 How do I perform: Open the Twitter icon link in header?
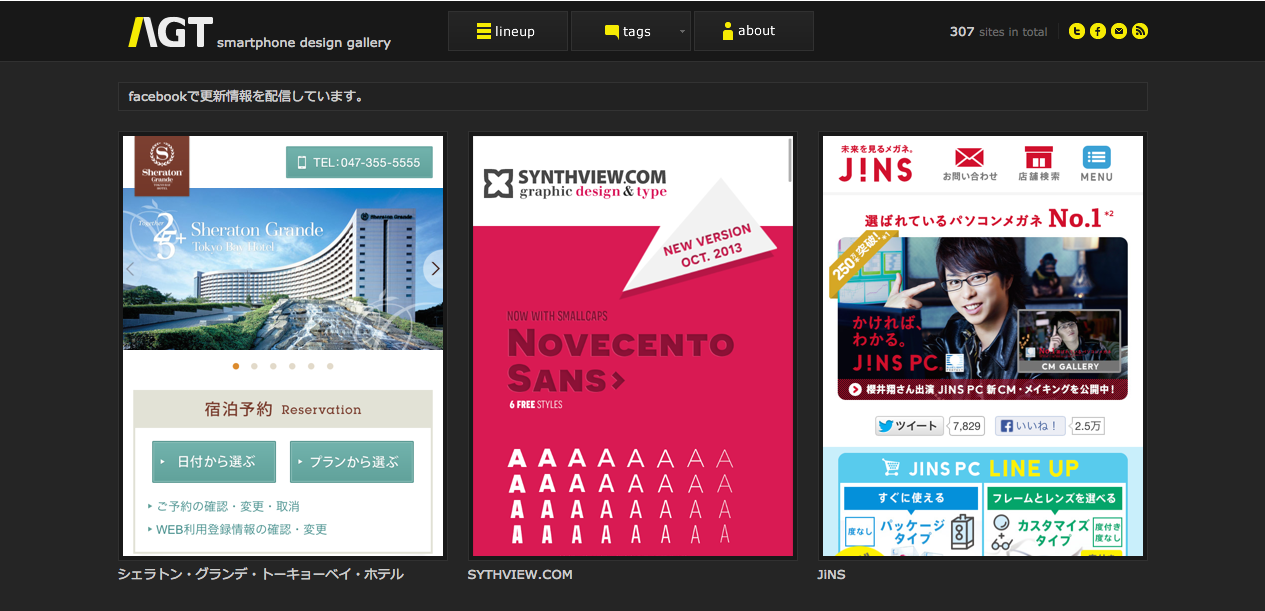(x=1077, y=31)
